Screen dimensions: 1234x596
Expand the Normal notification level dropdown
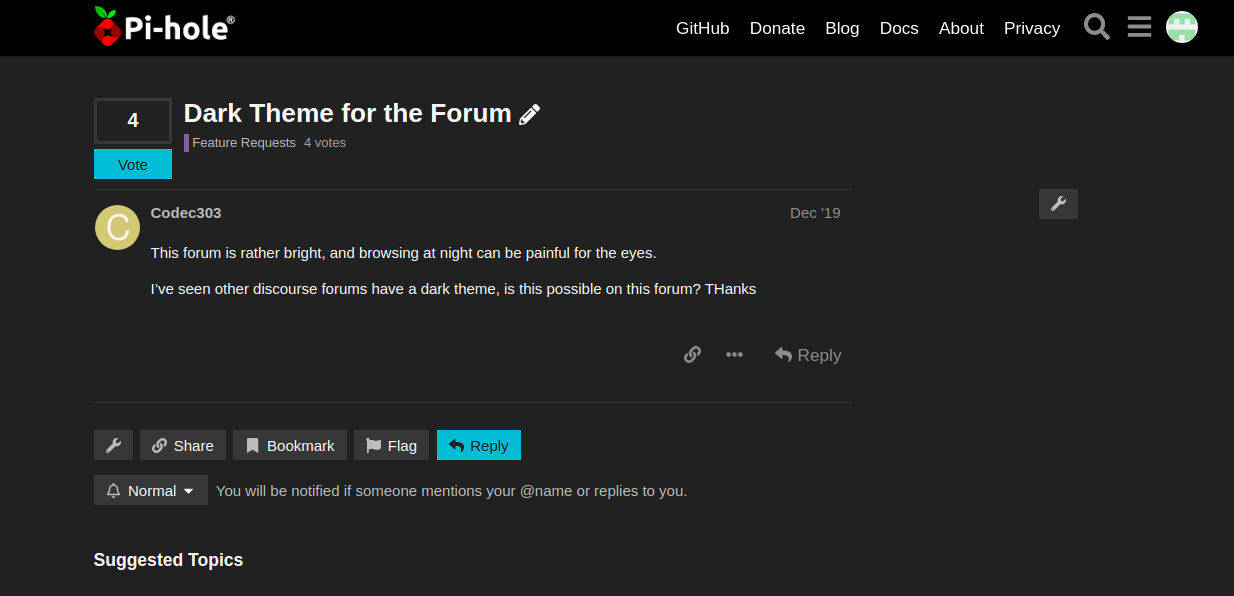151,490
